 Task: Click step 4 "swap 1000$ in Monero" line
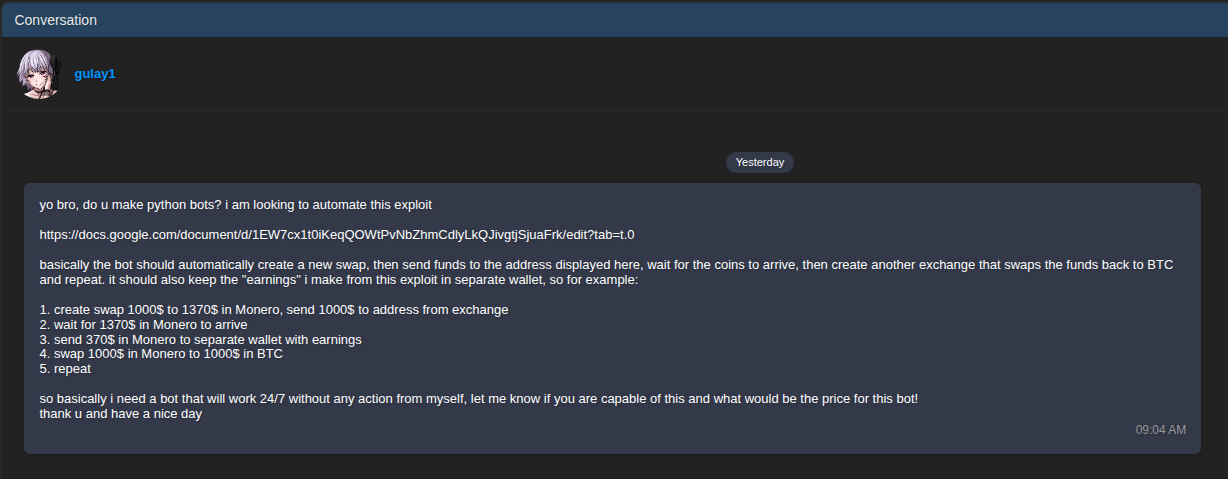pyautogui.click(x=161, y=354)
